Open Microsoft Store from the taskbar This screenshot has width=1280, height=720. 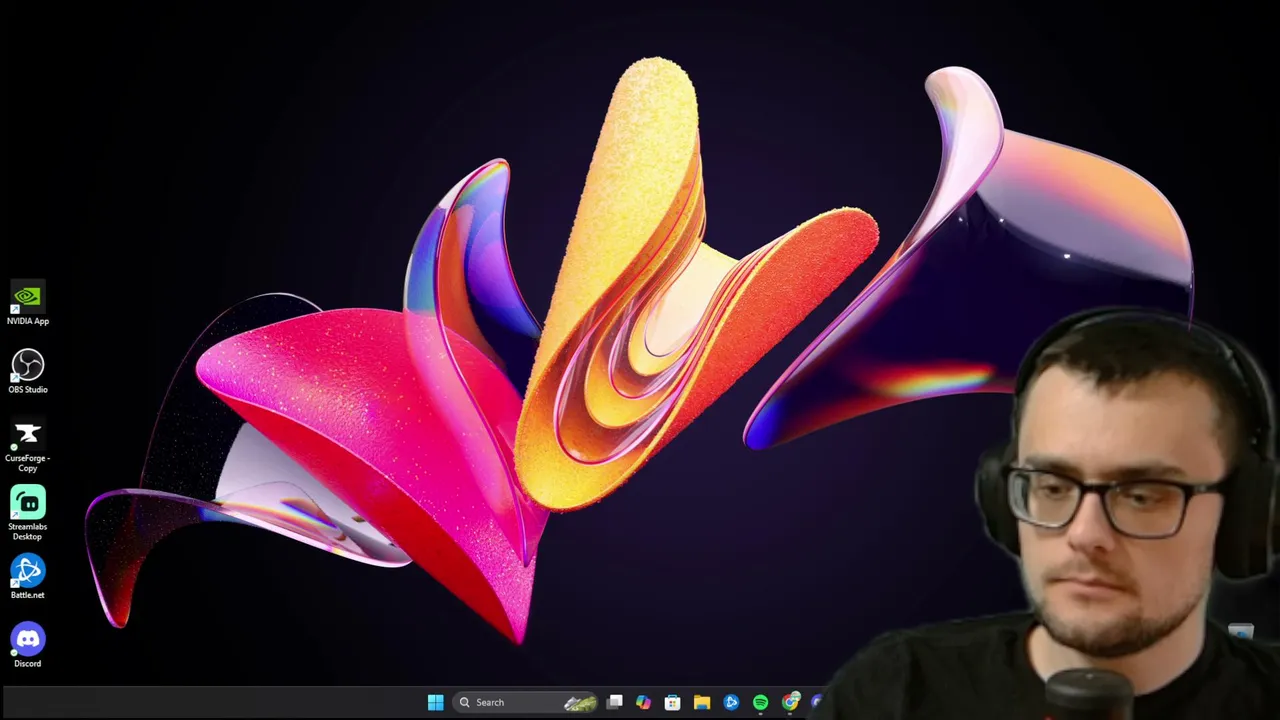coord(672,702)
